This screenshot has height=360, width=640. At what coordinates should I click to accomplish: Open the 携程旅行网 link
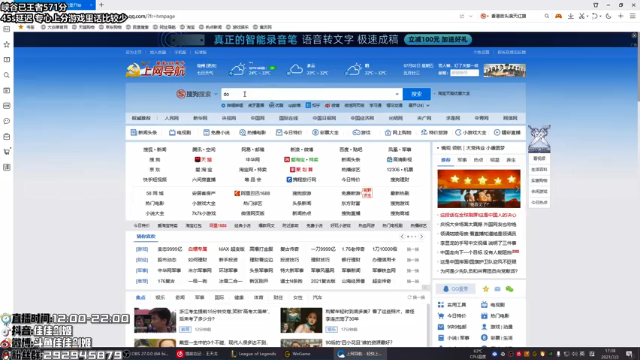(x=301, y=180)
